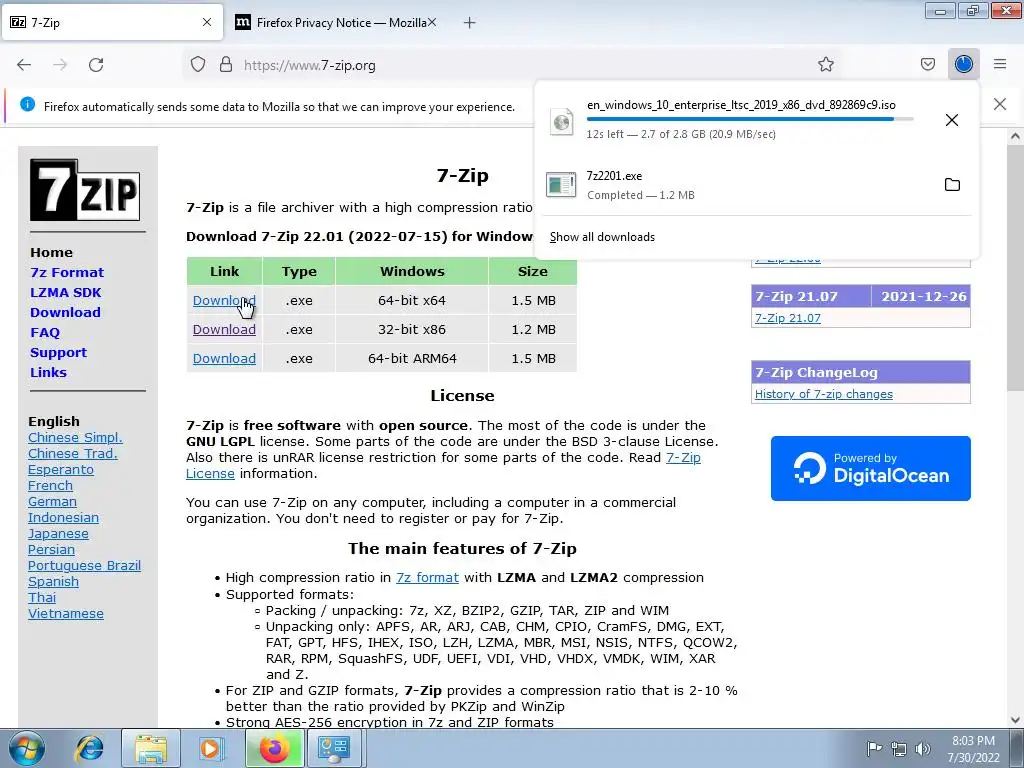Open History of 7-zip changes

click(x=824, y=394)
